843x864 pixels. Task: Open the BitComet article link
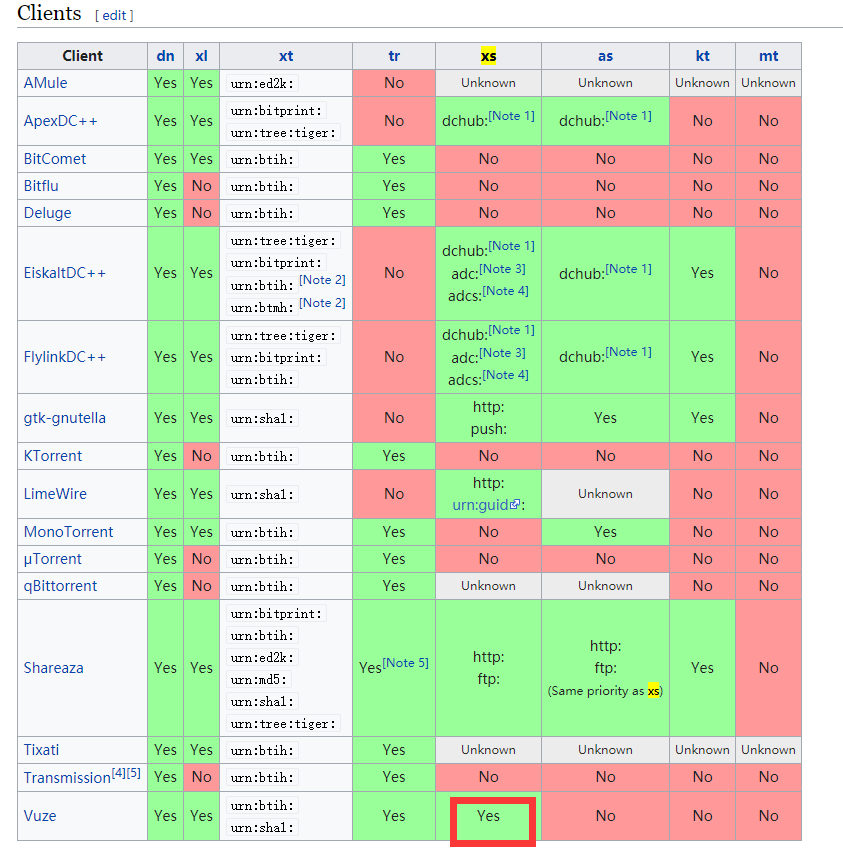click(x=55, y=159)
